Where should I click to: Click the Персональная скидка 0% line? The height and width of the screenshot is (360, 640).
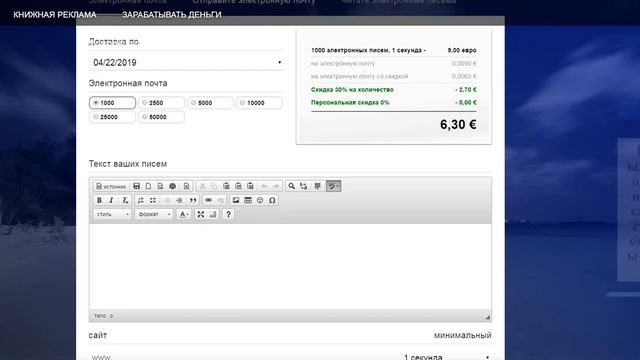click(x=393, y=102)
